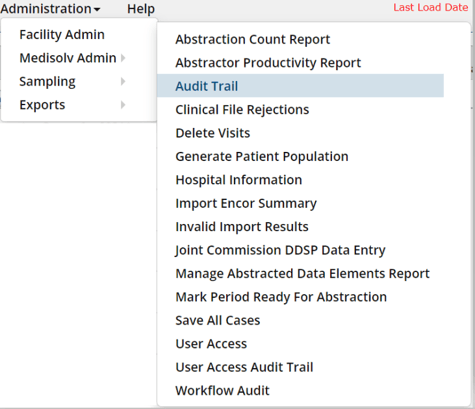Select Facility Admin from the menu

click(62, 34)
